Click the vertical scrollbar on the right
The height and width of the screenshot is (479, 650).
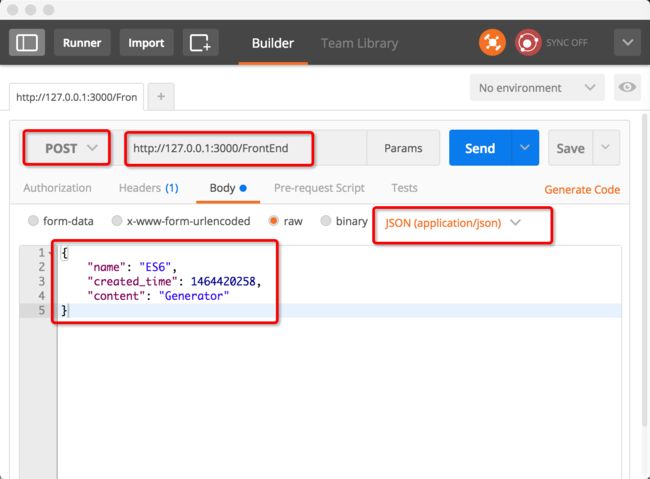645,270
